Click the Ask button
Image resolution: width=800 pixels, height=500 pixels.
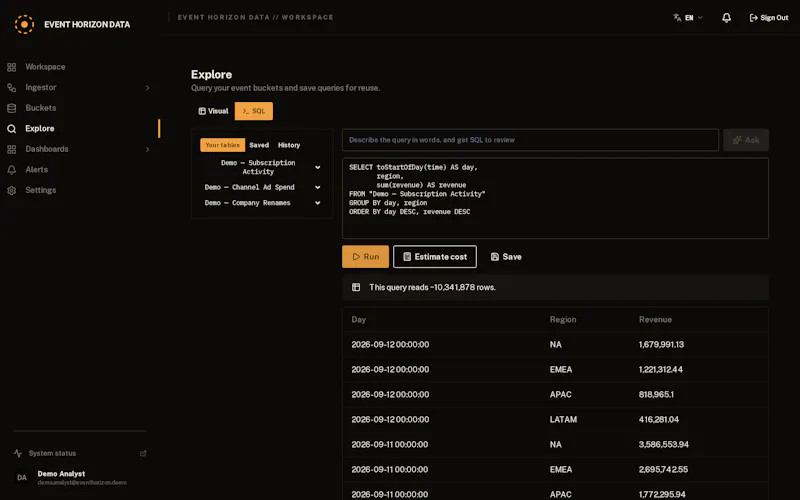746,140
